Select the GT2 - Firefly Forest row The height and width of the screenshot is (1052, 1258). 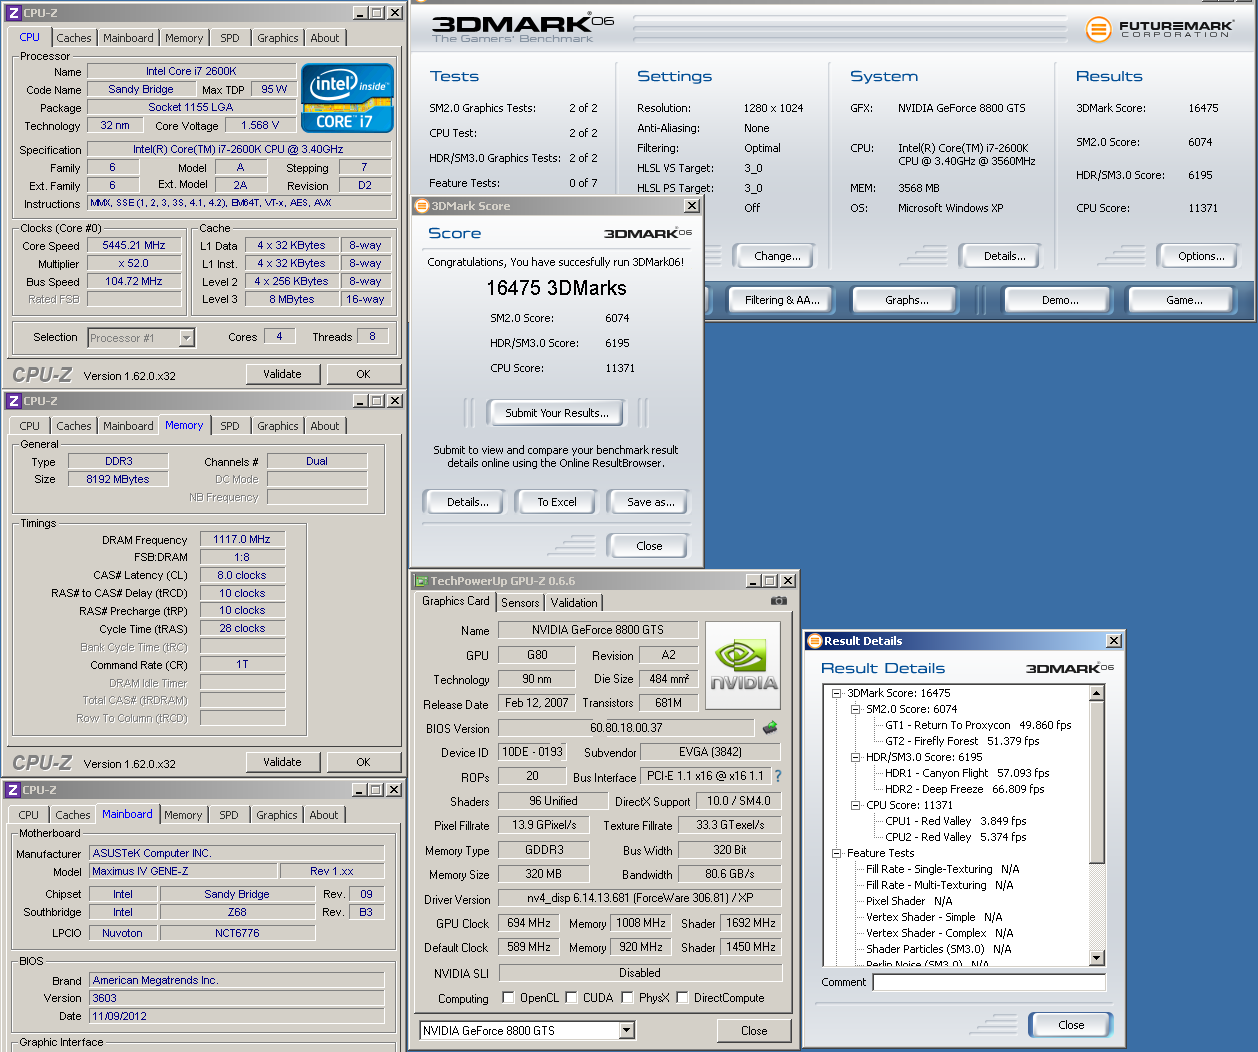click(x=962, y=741)
